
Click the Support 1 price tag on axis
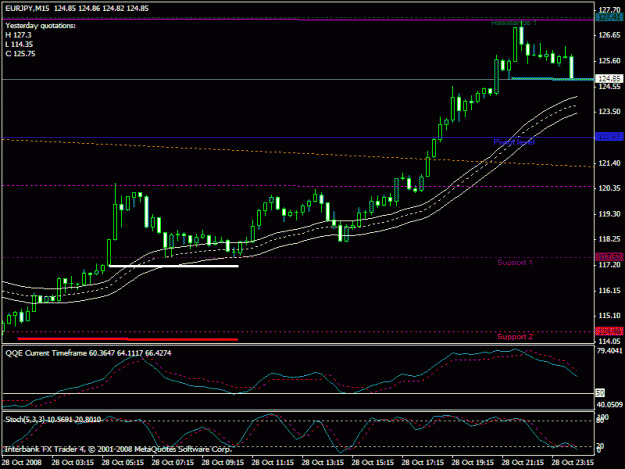pos(609,257)
